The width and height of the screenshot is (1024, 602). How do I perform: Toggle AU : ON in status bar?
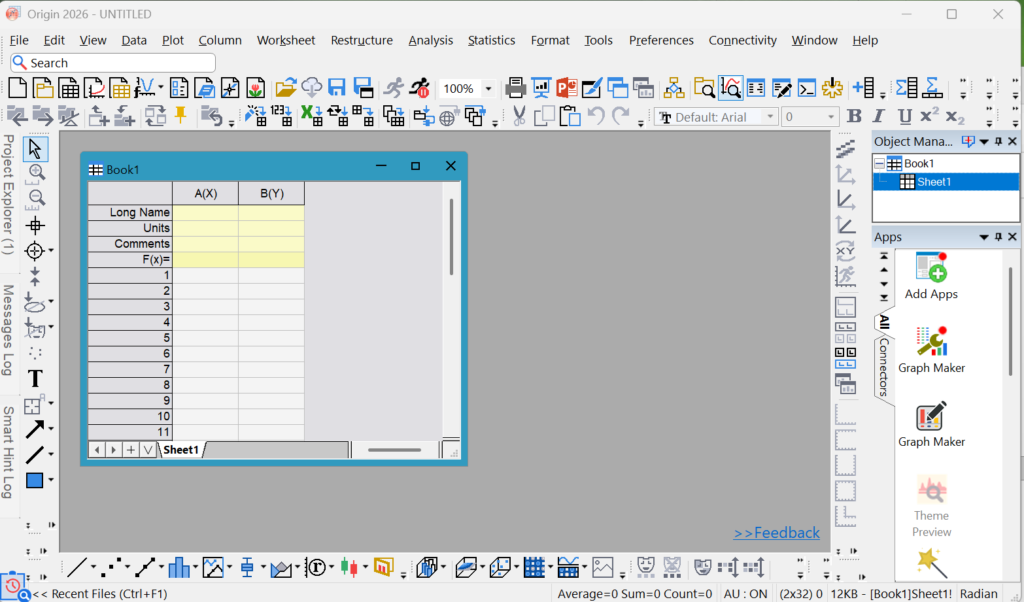tap(745, 594)
